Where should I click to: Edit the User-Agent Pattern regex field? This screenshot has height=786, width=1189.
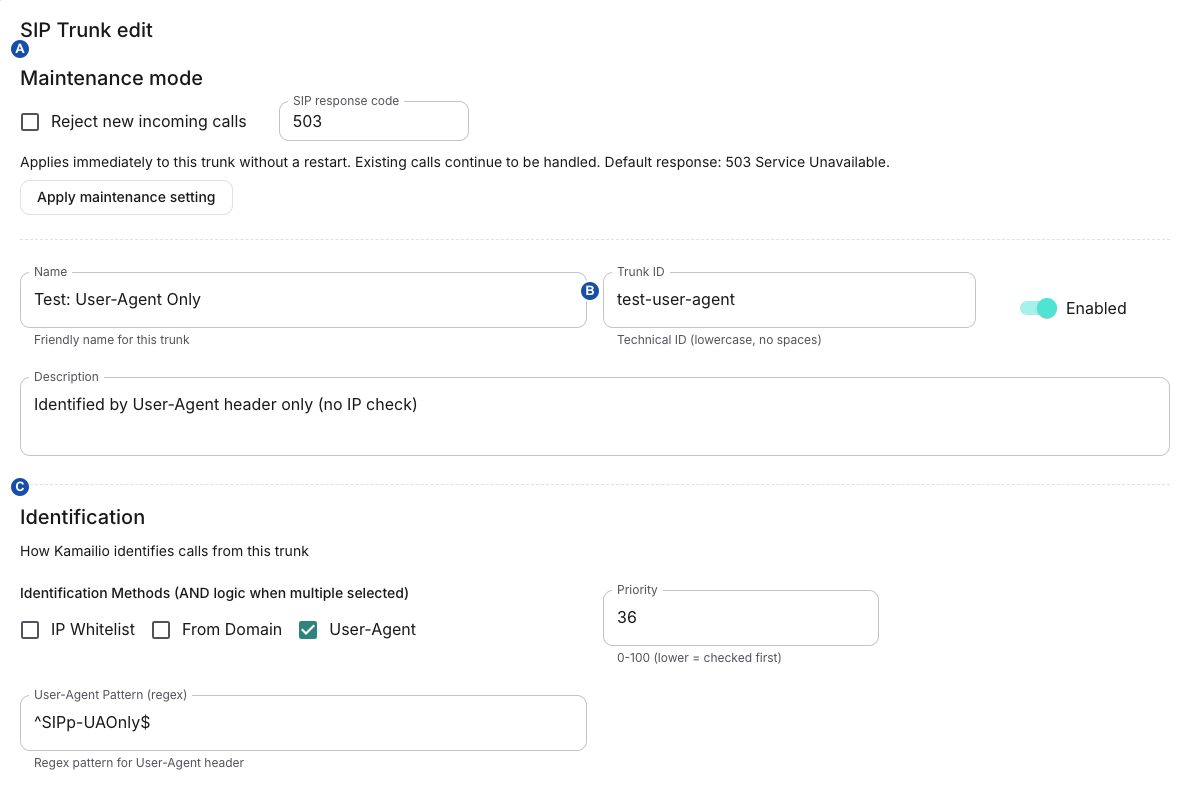pyautogui.click(x=303, y=722)
